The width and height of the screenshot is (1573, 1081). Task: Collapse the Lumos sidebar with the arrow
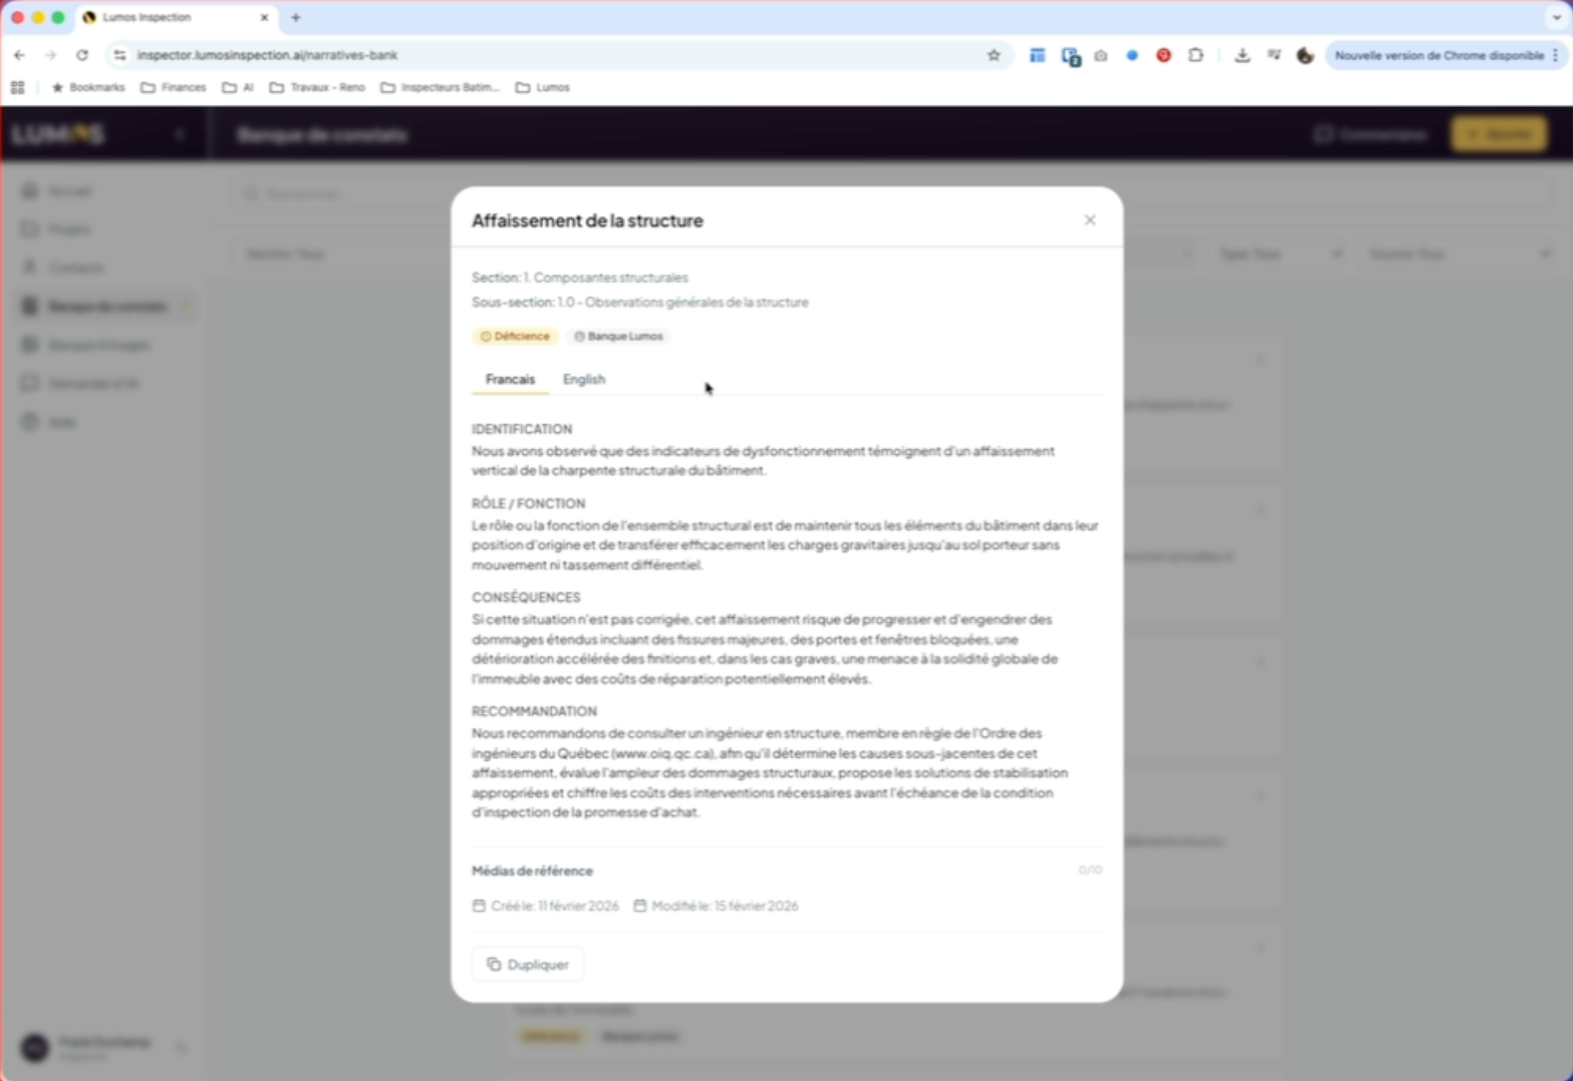180,134
